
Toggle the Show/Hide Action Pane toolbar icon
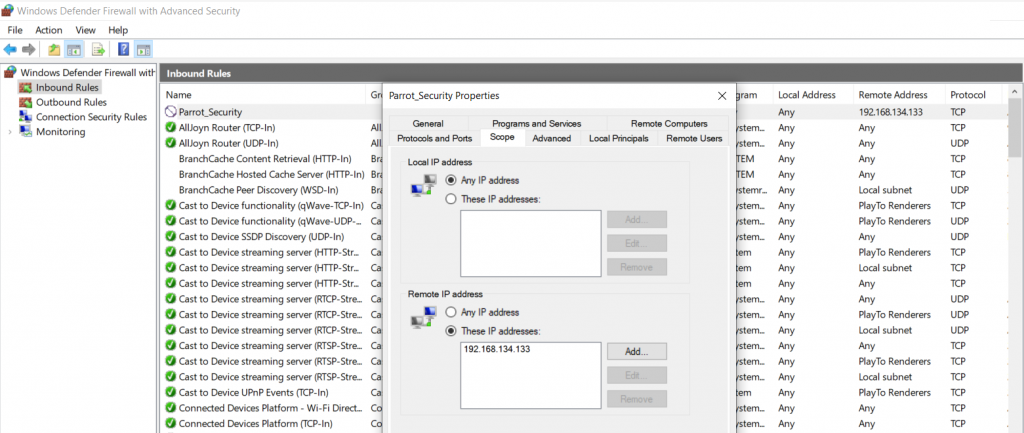[x=144, y=50]
